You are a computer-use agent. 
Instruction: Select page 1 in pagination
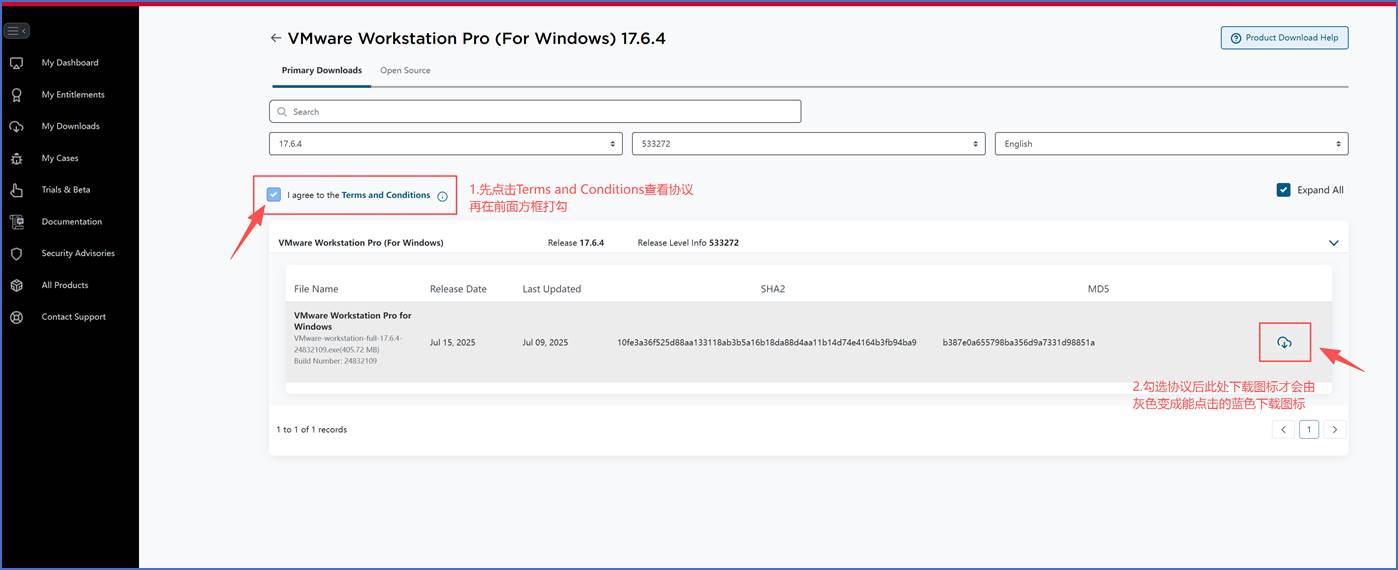click(x=1309, y=429)
